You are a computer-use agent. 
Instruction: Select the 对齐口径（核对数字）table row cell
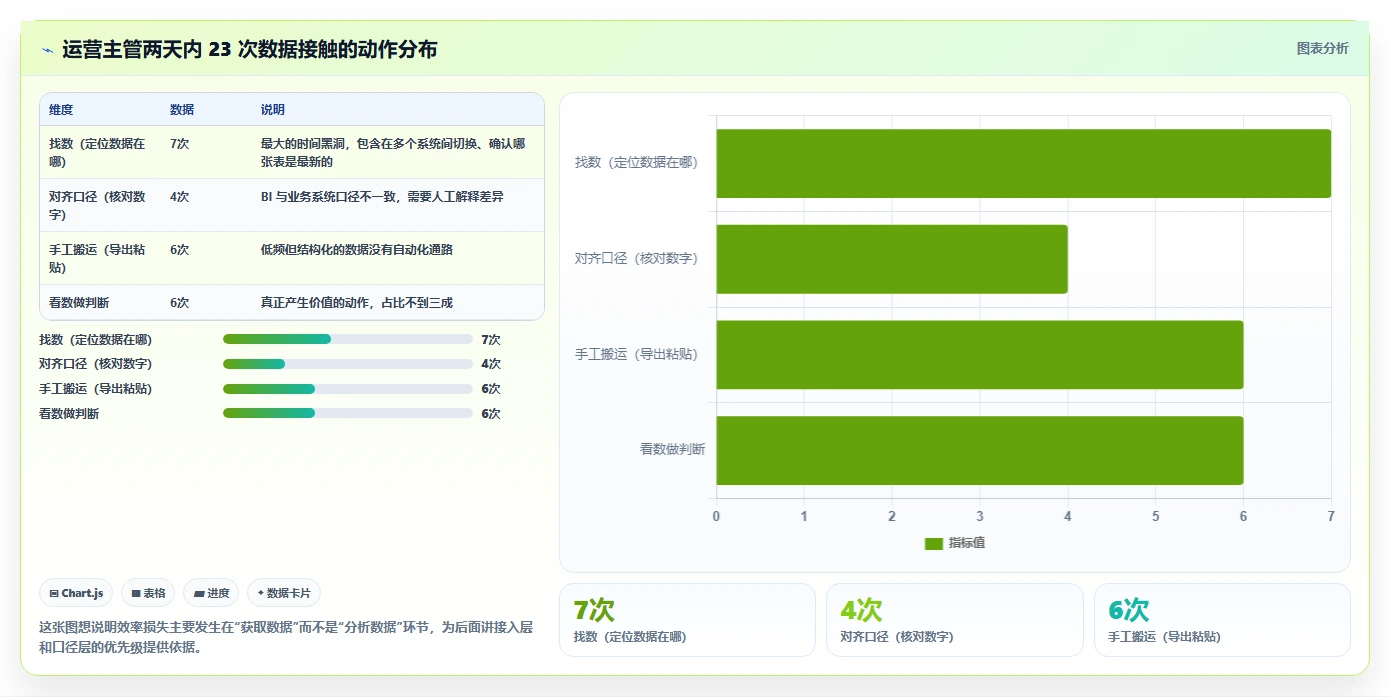[x=98, y=205]
